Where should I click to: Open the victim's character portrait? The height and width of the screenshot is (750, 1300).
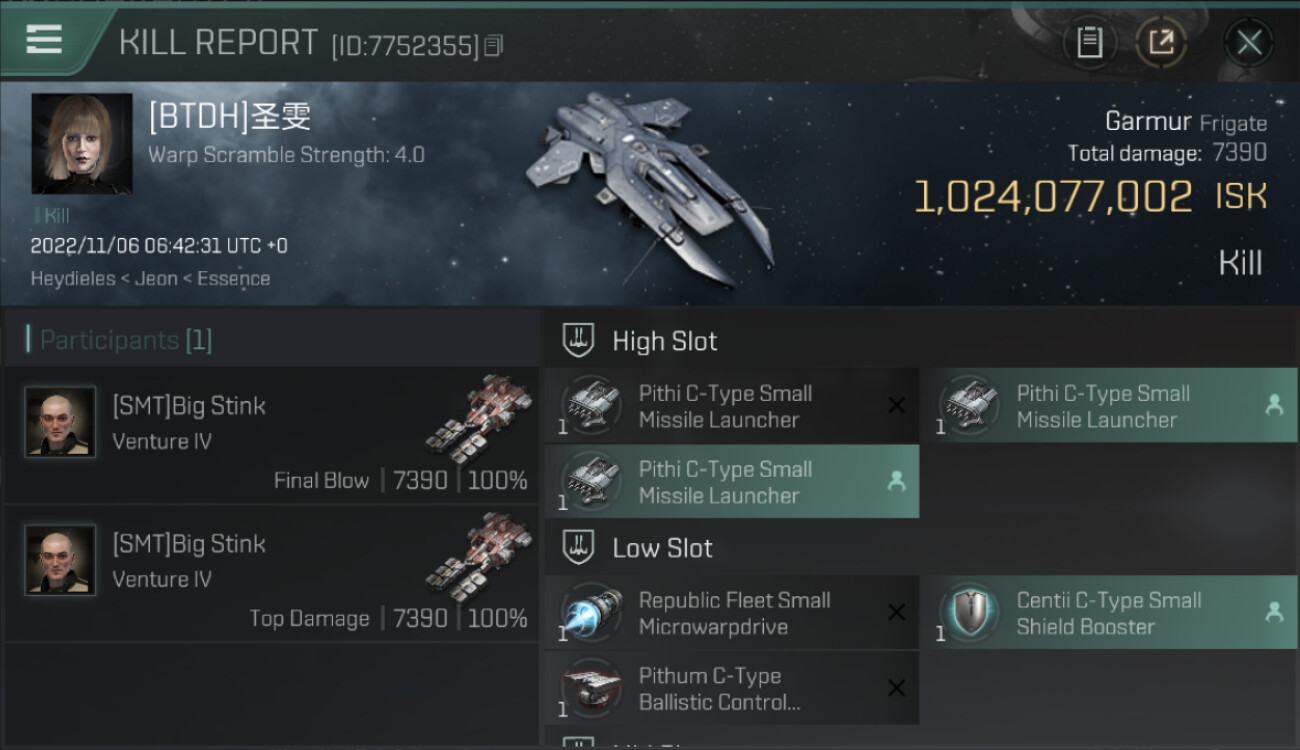[x=82, y=144]
